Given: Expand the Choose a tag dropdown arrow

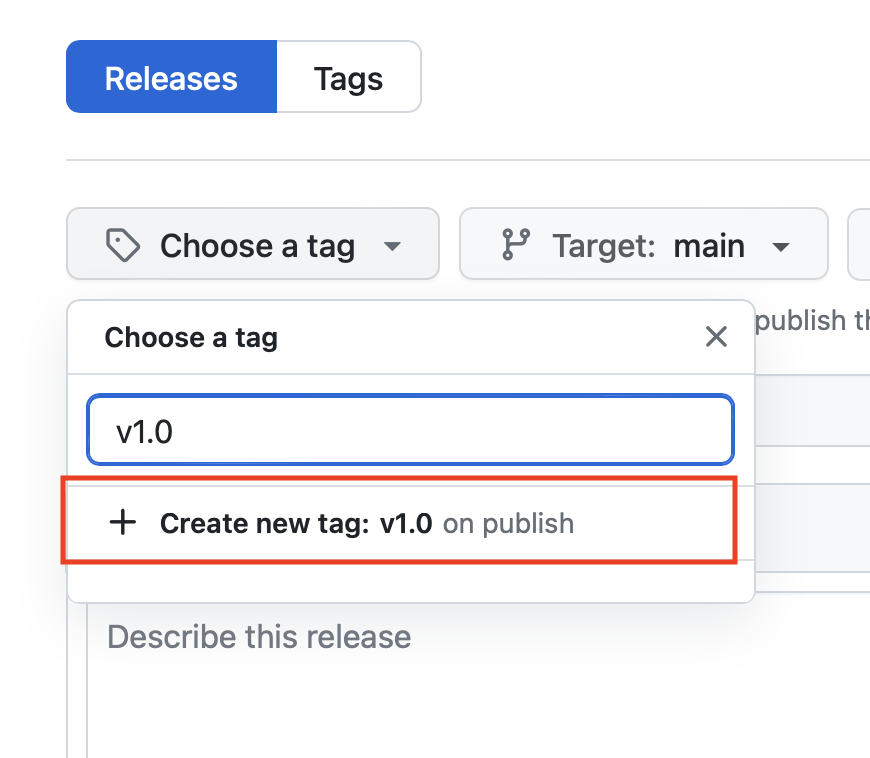Looking at the screenshot, I should (393, 246).
